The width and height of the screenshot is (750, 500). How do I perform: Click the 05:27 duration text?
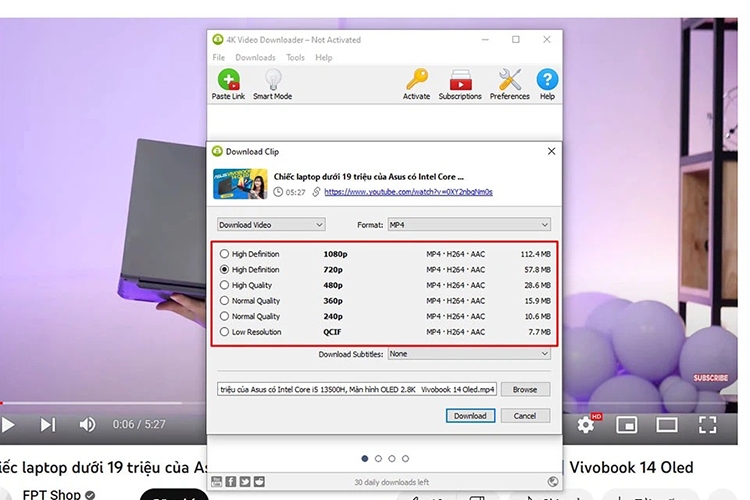(x=295, y=192)
